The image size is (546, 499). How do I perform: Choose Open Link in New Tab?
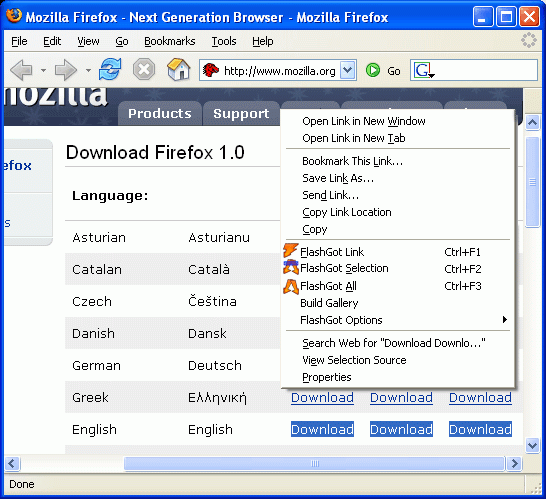coord(398,138)
